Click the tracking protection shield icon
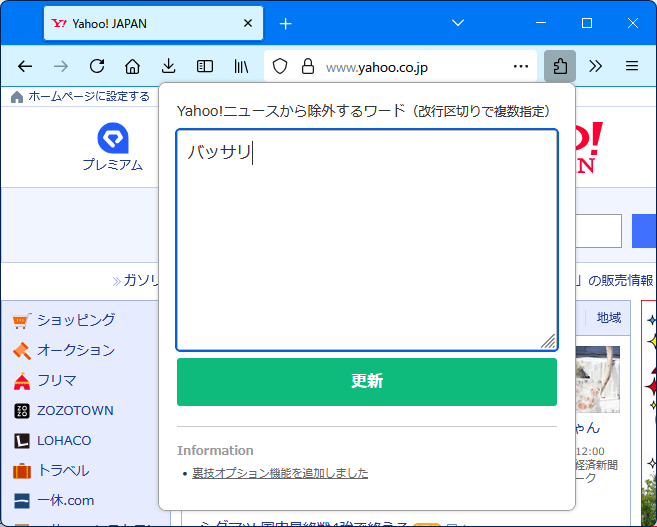Viewport: 657px width, 527px height. click(280, 66)
